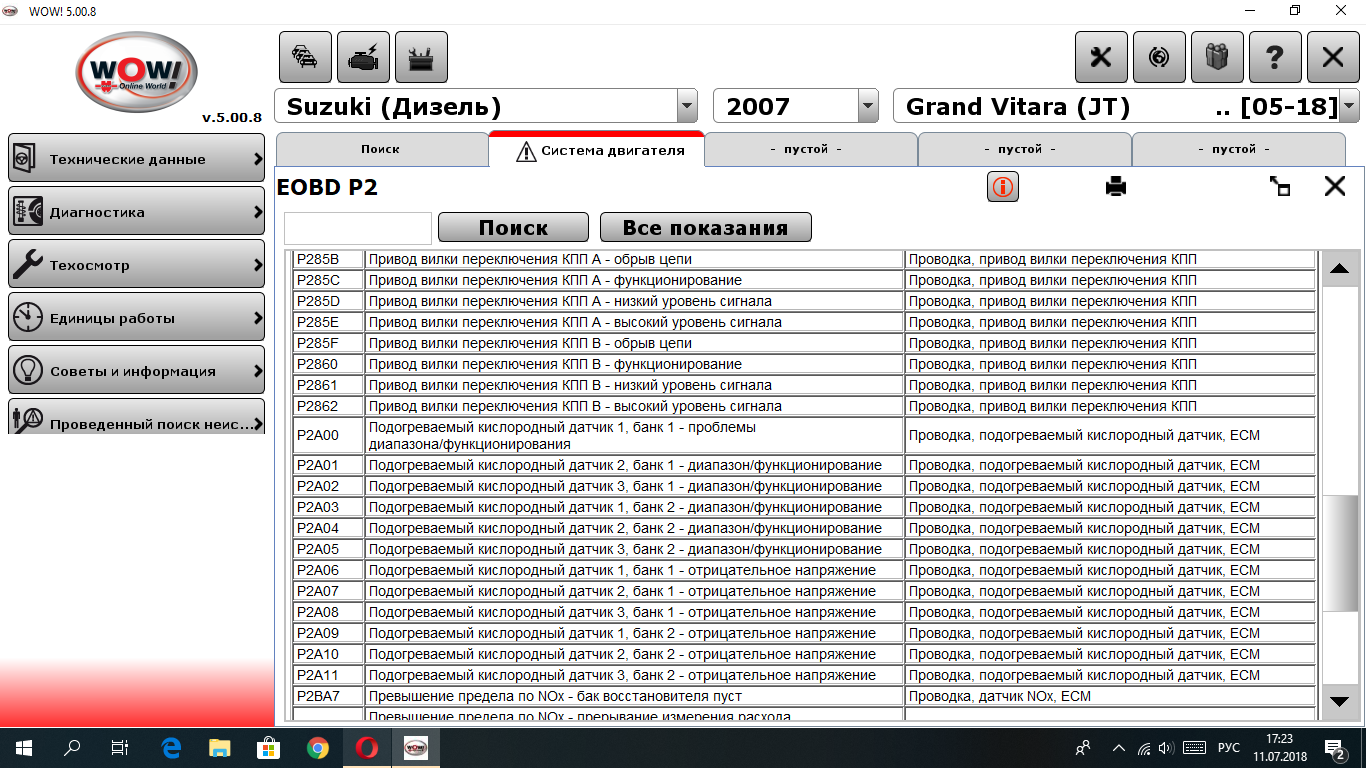The height and width of the screenshot is (768, 1366).
Task: Print the fault code list
Action: tap(1116, 187)
